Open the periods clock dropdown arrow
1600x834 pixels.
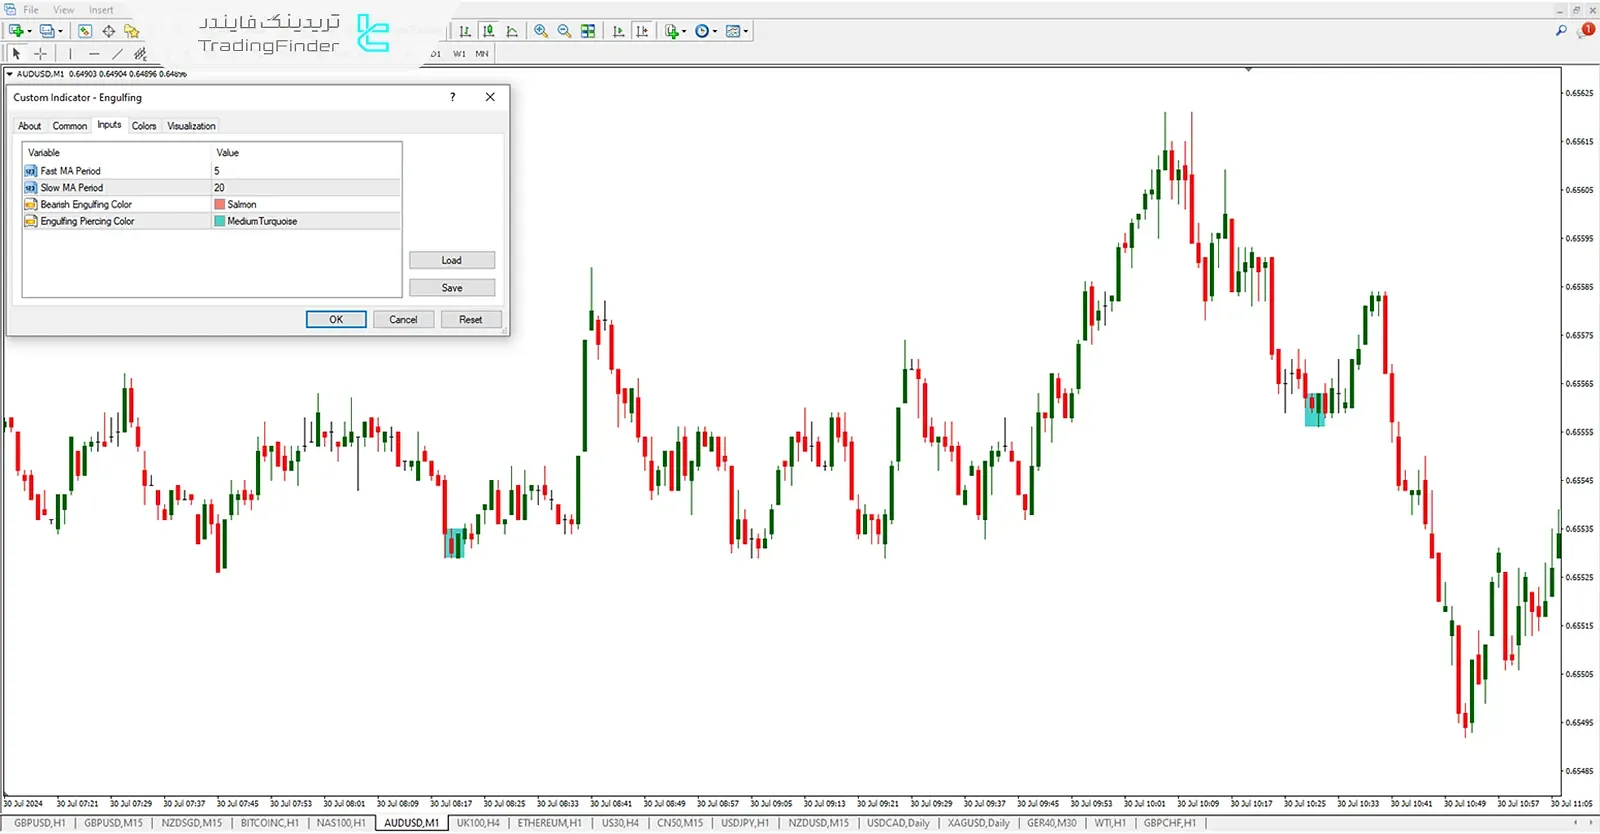[x=714, y=31]
